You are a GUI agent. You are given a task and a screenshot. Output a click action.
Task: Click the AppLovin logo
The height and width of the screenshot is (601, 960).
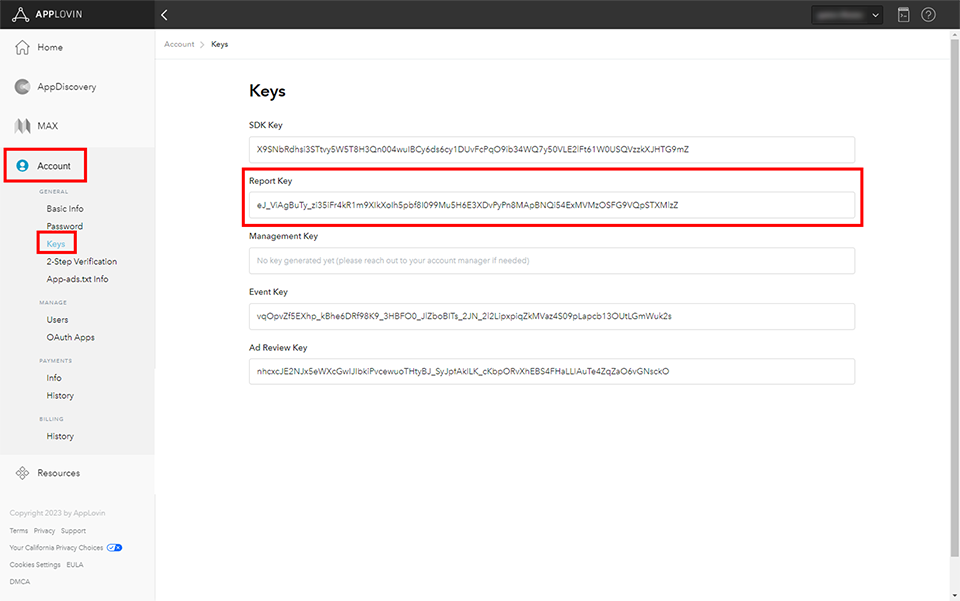(x=47, y=14)
